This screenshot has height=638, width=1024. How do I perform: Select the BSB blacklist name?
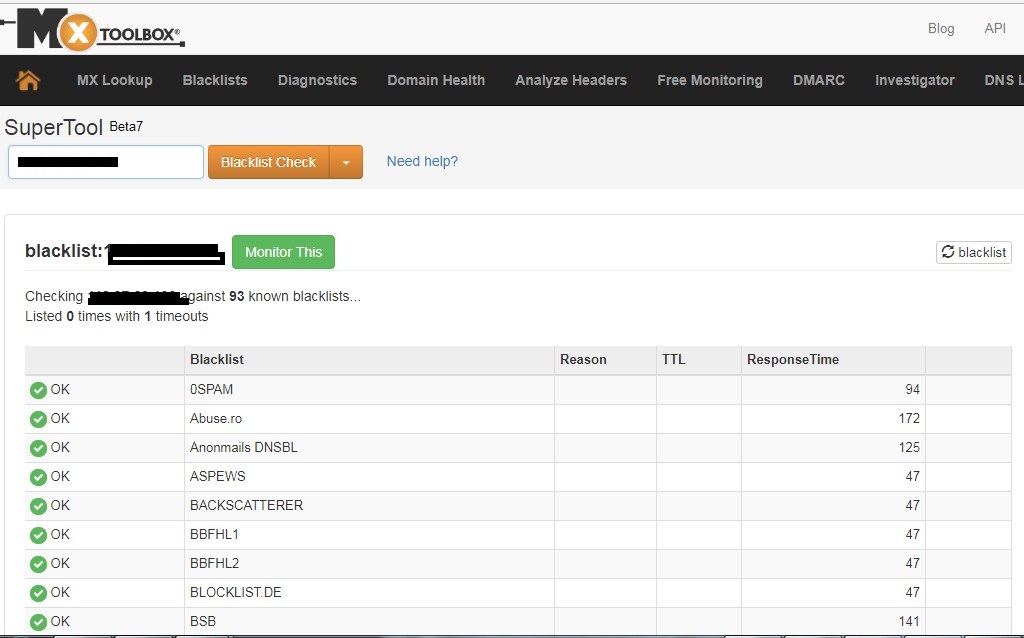[203, 621]
